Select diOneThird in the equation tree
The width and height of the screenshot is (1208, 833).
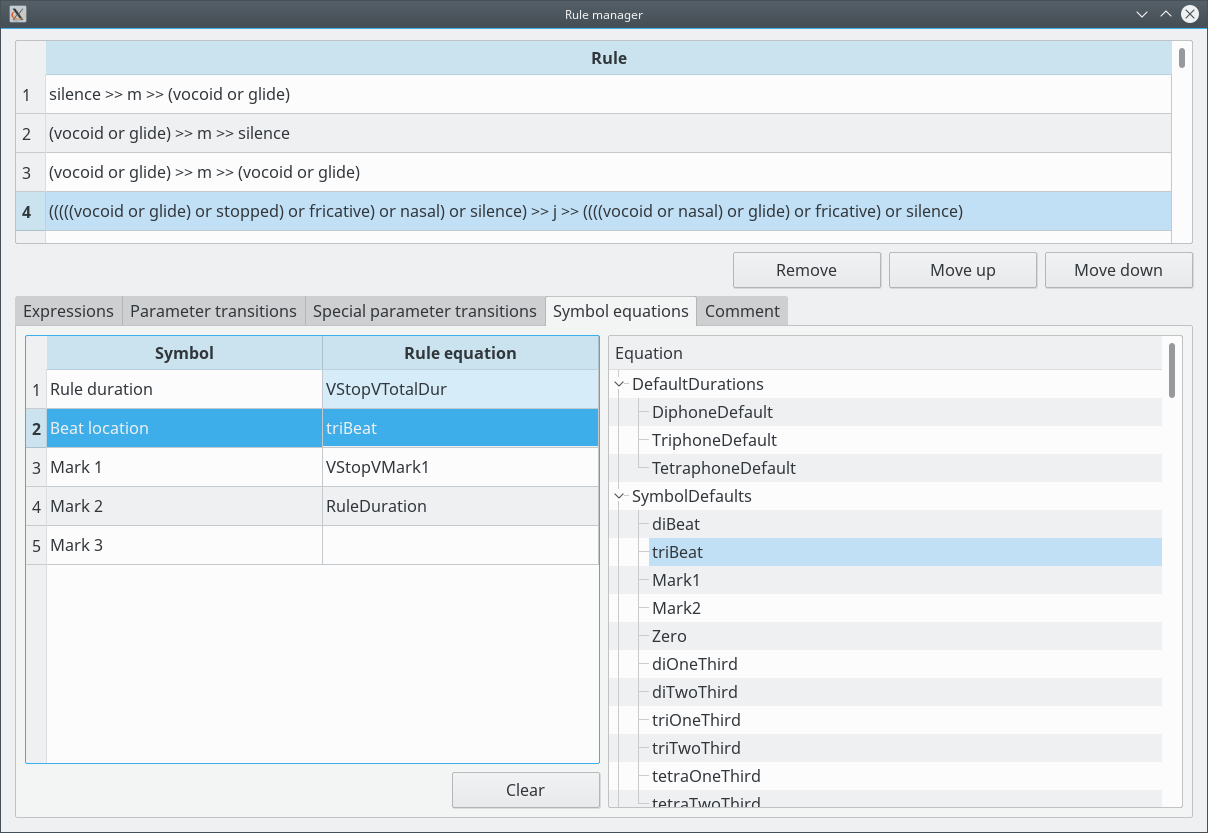[695, 664]
